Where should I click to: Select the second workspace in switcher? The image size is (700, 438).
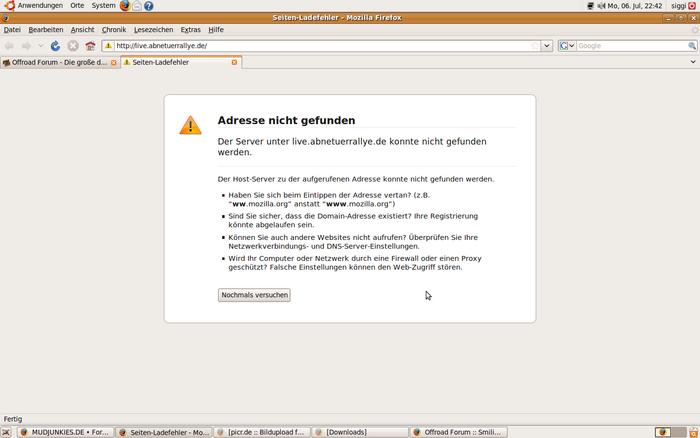679,432
